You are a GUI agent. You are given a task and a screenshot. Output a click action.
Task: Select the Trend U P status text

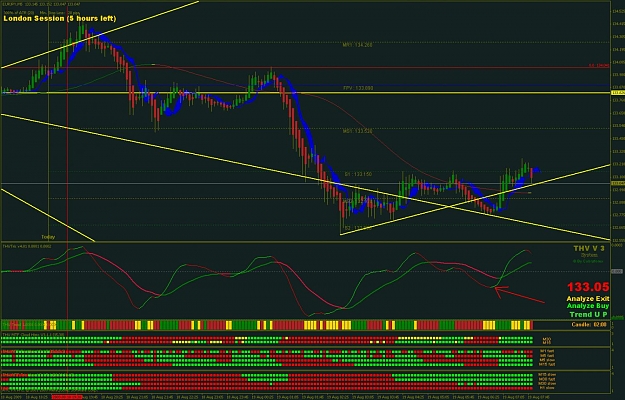tap(589, 314)
